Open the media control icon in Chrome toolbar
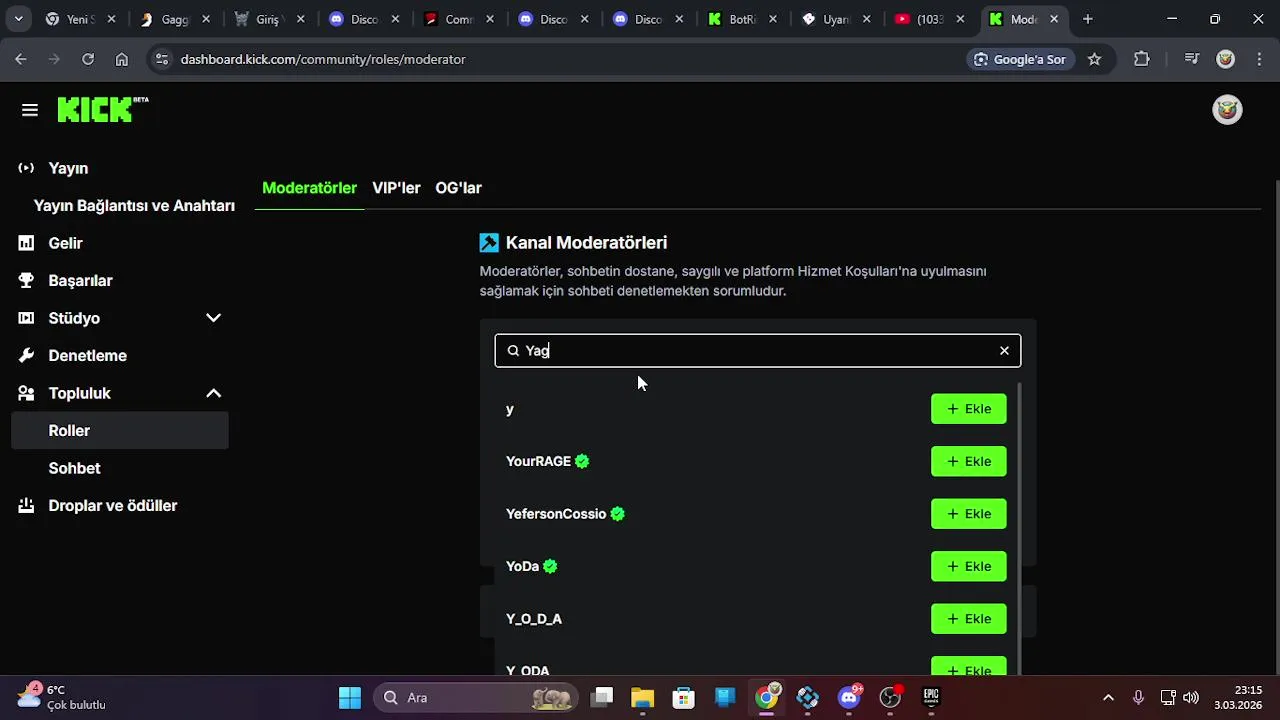The height and width of the screenshot is (720, 1280). pos(1191,59)
